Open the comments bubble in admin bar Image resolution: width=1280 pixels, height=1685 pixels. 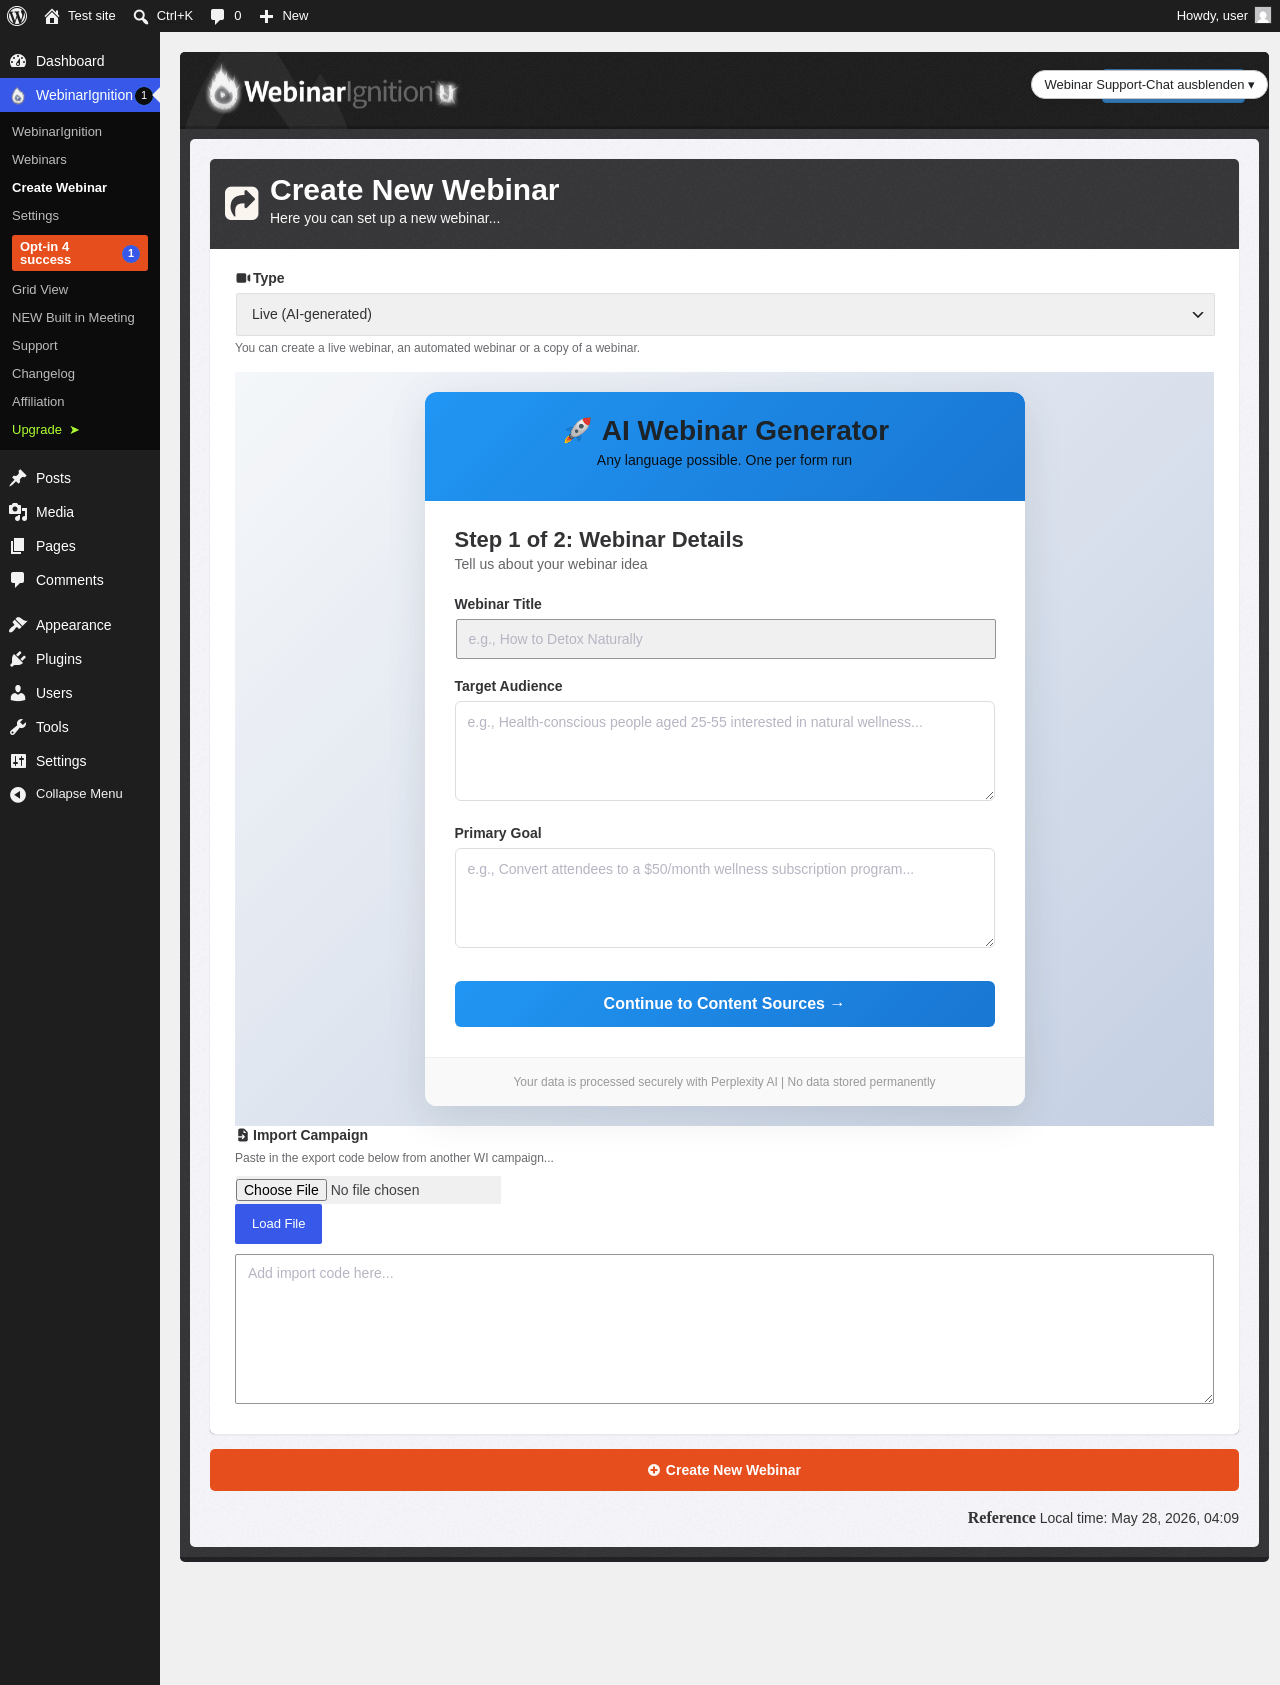[x=218, y=16]
